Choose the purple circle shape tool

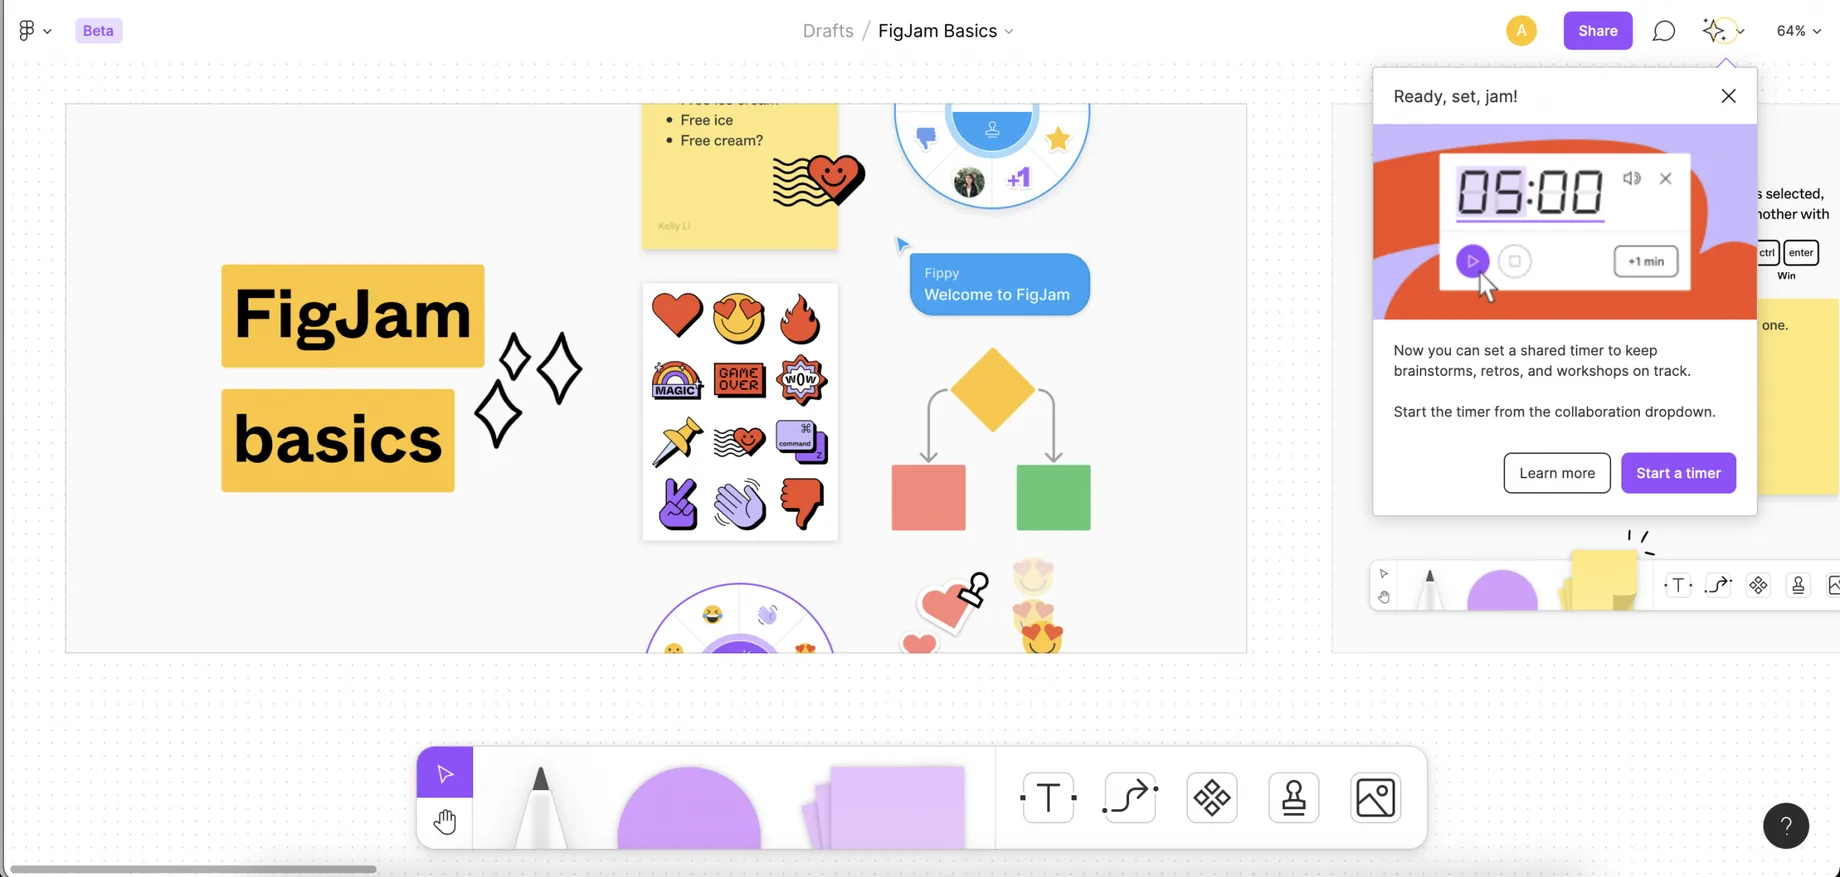(689, 808)
